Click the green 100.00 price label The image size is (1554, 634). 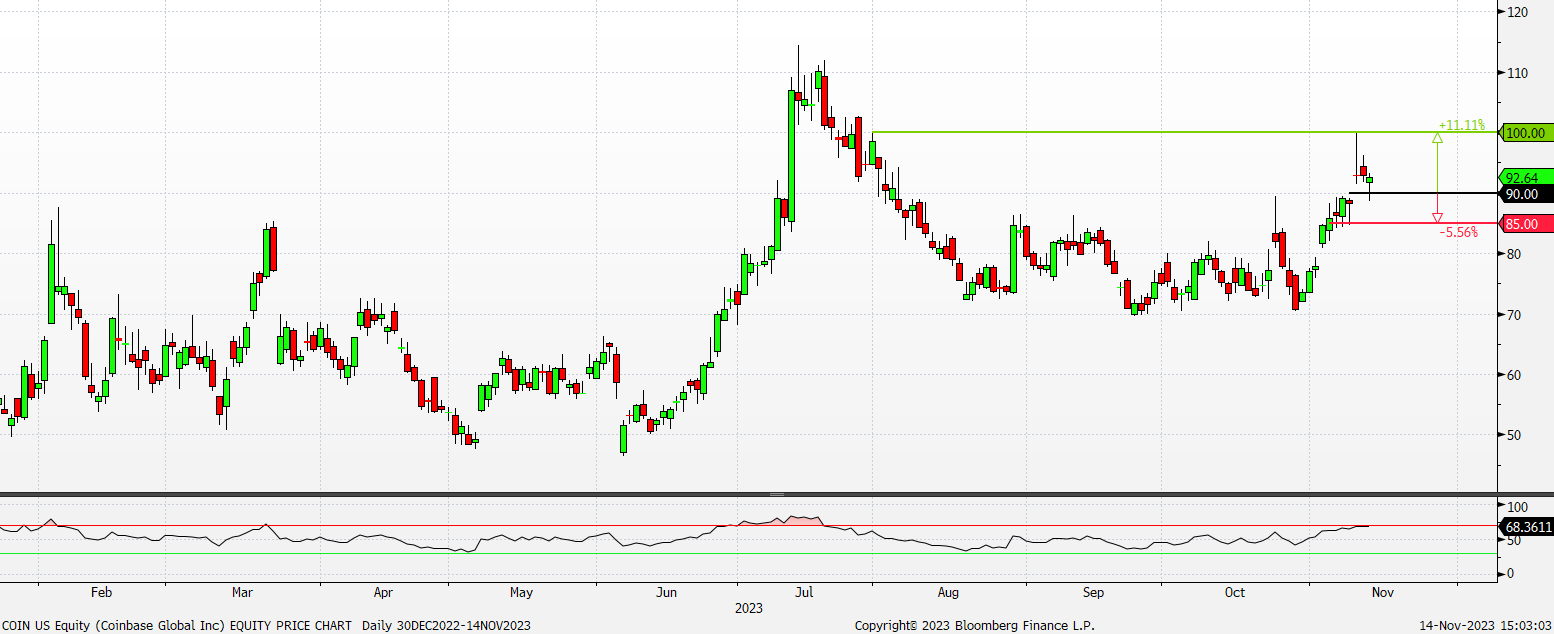point(1528,133)
